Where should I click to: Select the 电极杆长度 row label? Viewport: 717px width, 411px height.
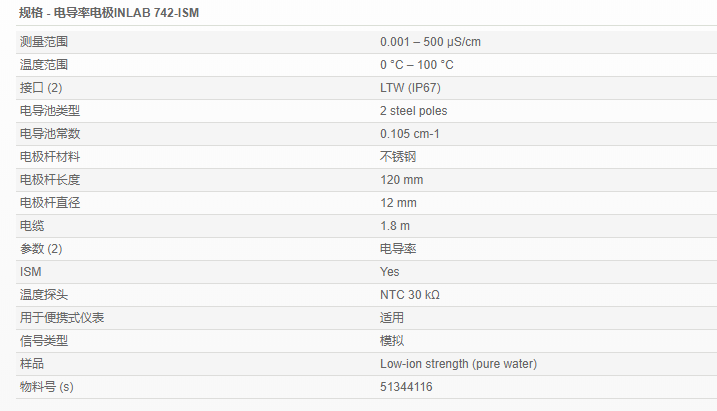(50, 179)
